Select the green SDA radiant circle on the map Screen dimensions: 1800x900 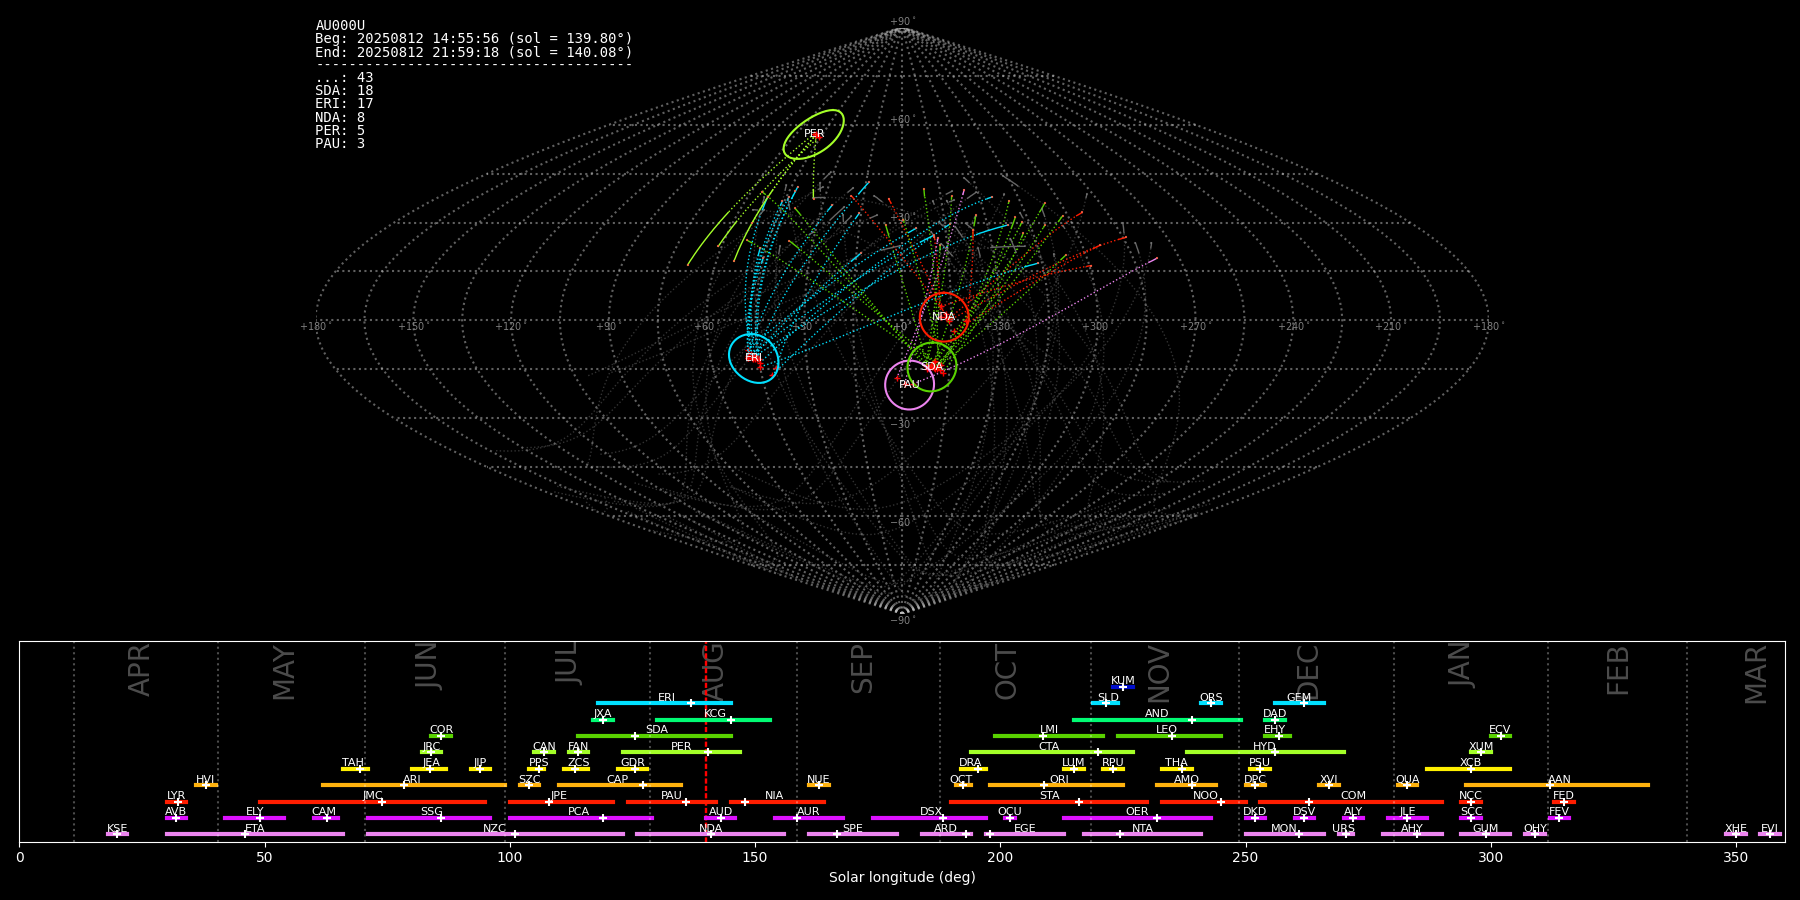932,367
